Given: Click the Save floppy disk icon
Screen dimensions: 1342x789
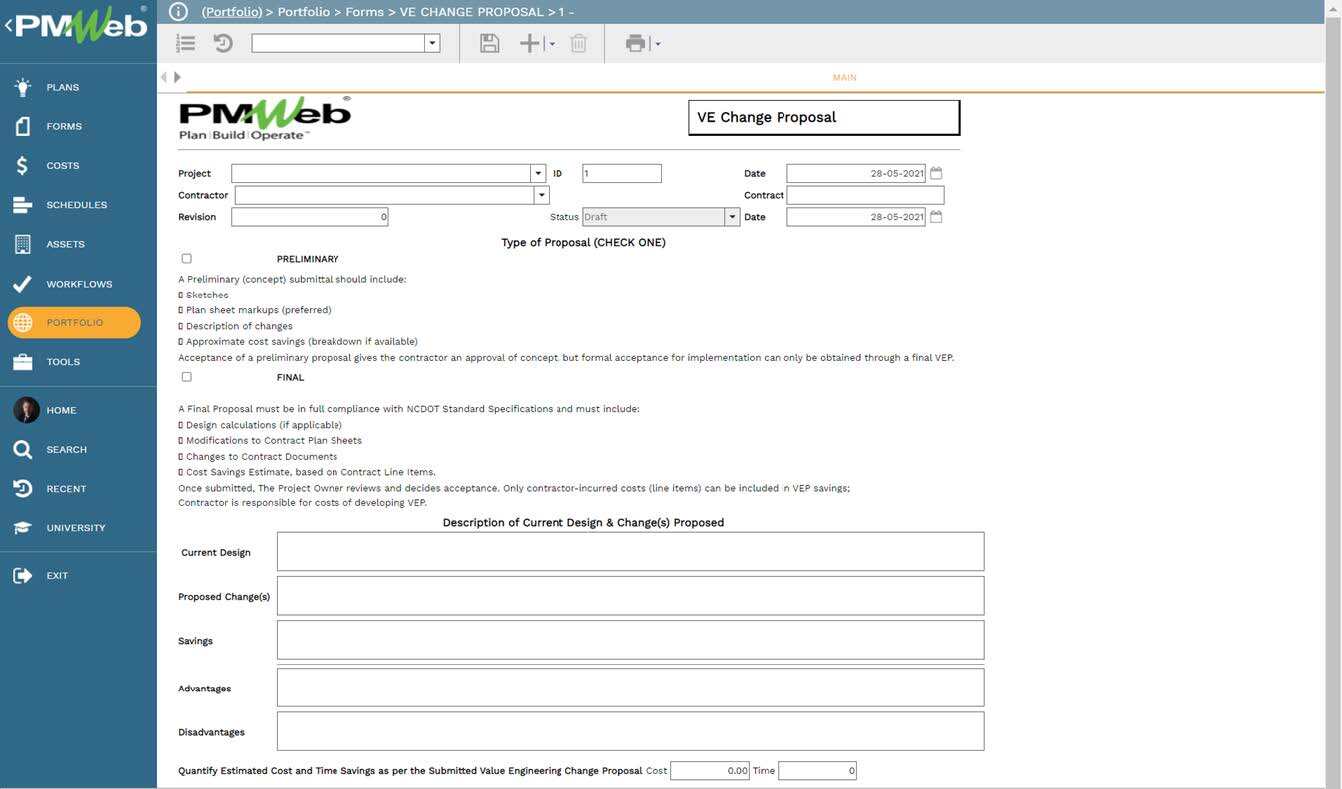Looking at the screenshot, I should pyautogui.click(x=489, y=43).
